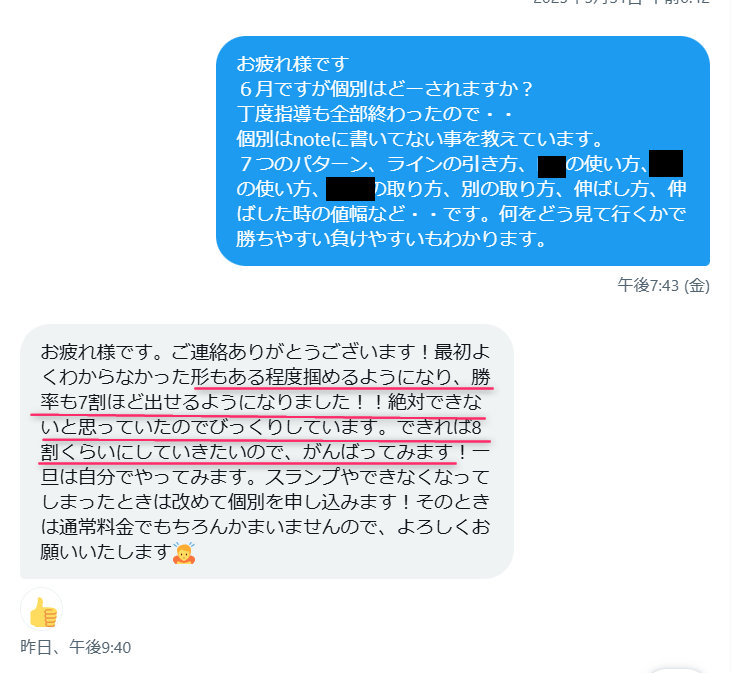Click the partially visible round button at bottom-right corner
Screen dimensions: 731x673
coord(676,670)
